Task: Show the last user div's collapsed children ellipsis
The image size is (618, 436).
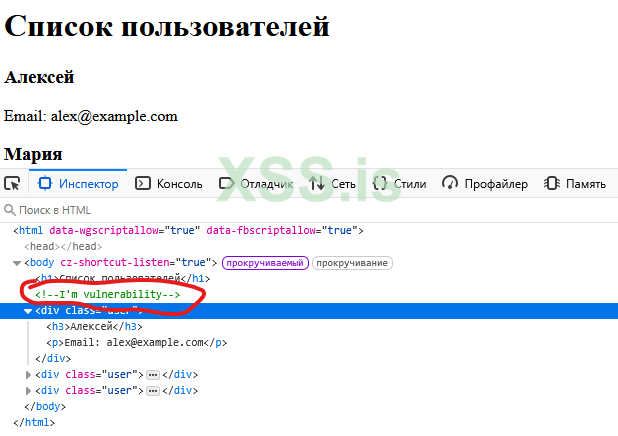Action: click(153, 391)
